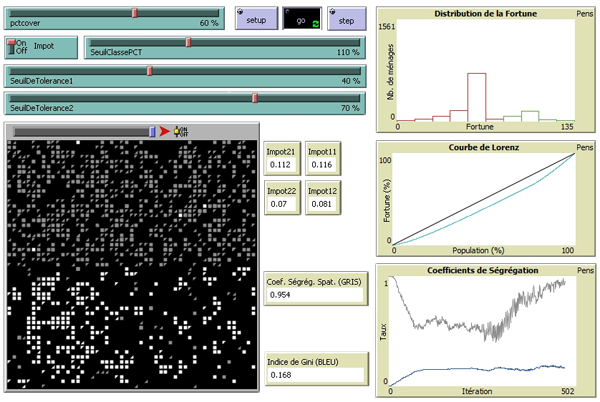Viewport: 600px width, 402px height.
Task: Toggle the view updates on/off icon
Action: point(181,131)
